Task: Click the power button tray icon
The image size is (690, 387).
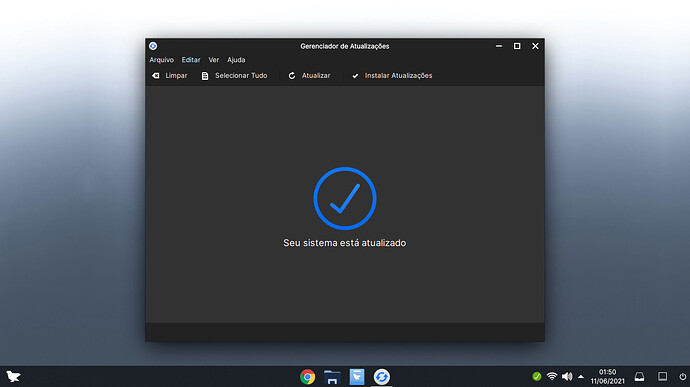Action: click(x=683, y=376)
